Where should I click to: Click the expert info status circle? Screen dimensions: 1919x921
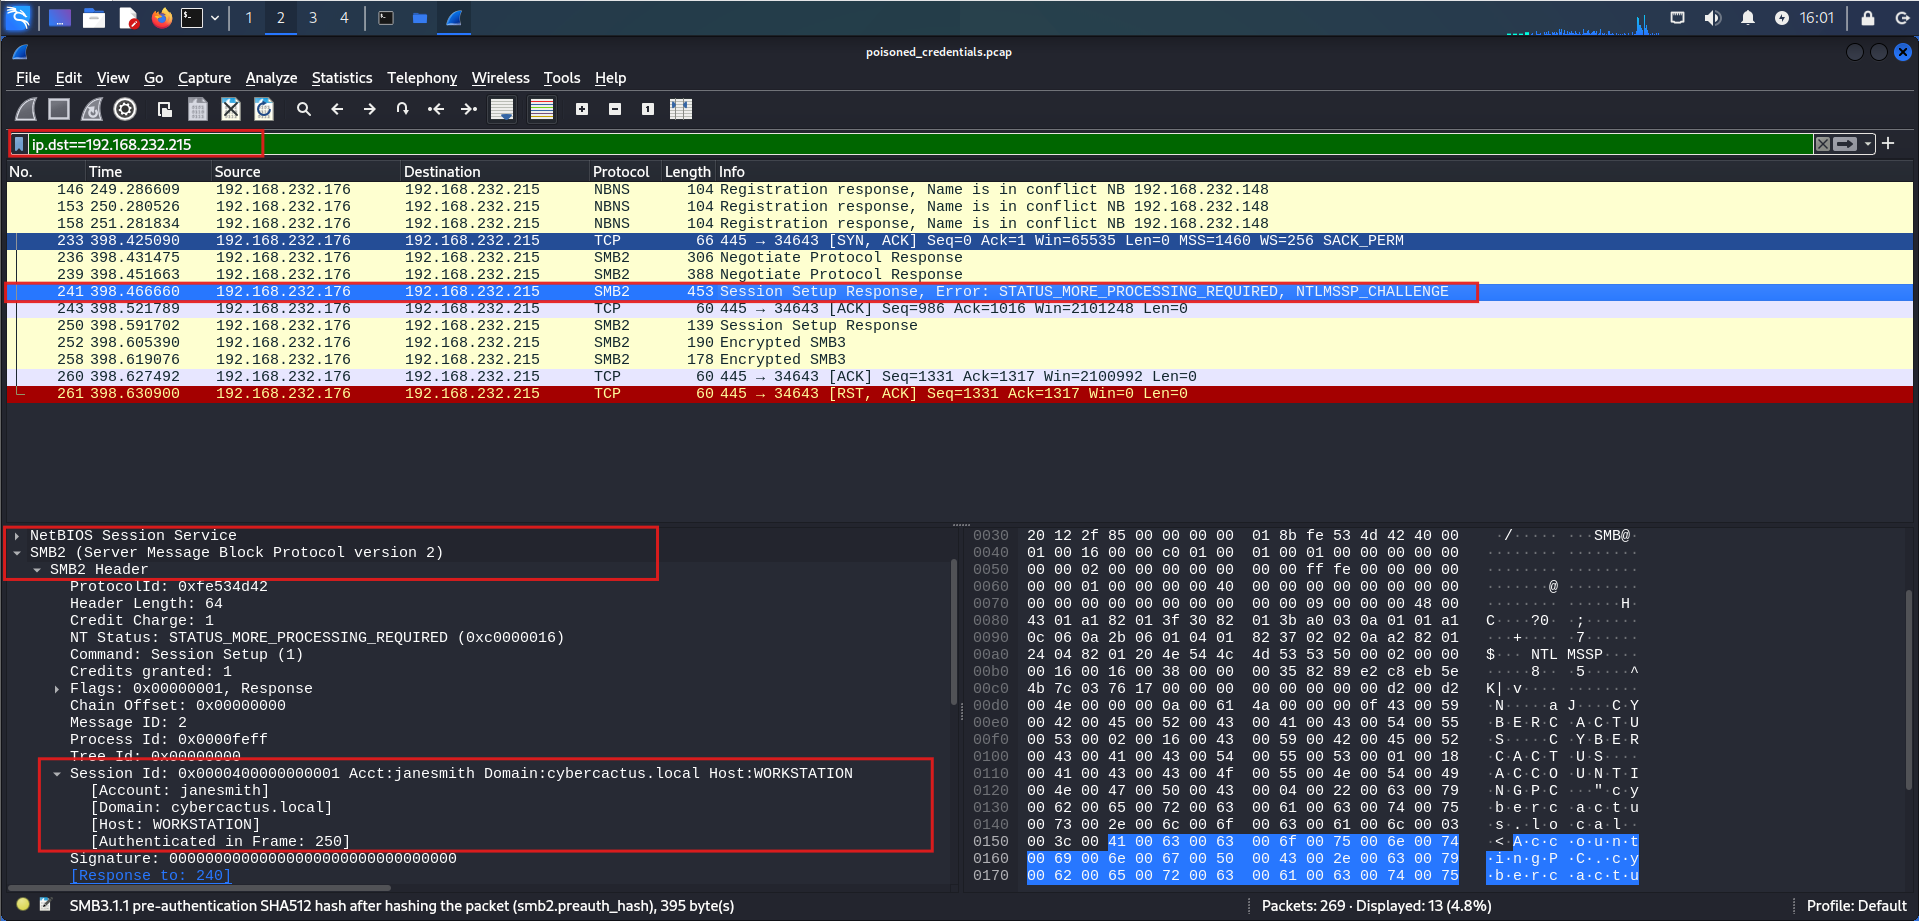pos(23,905)
